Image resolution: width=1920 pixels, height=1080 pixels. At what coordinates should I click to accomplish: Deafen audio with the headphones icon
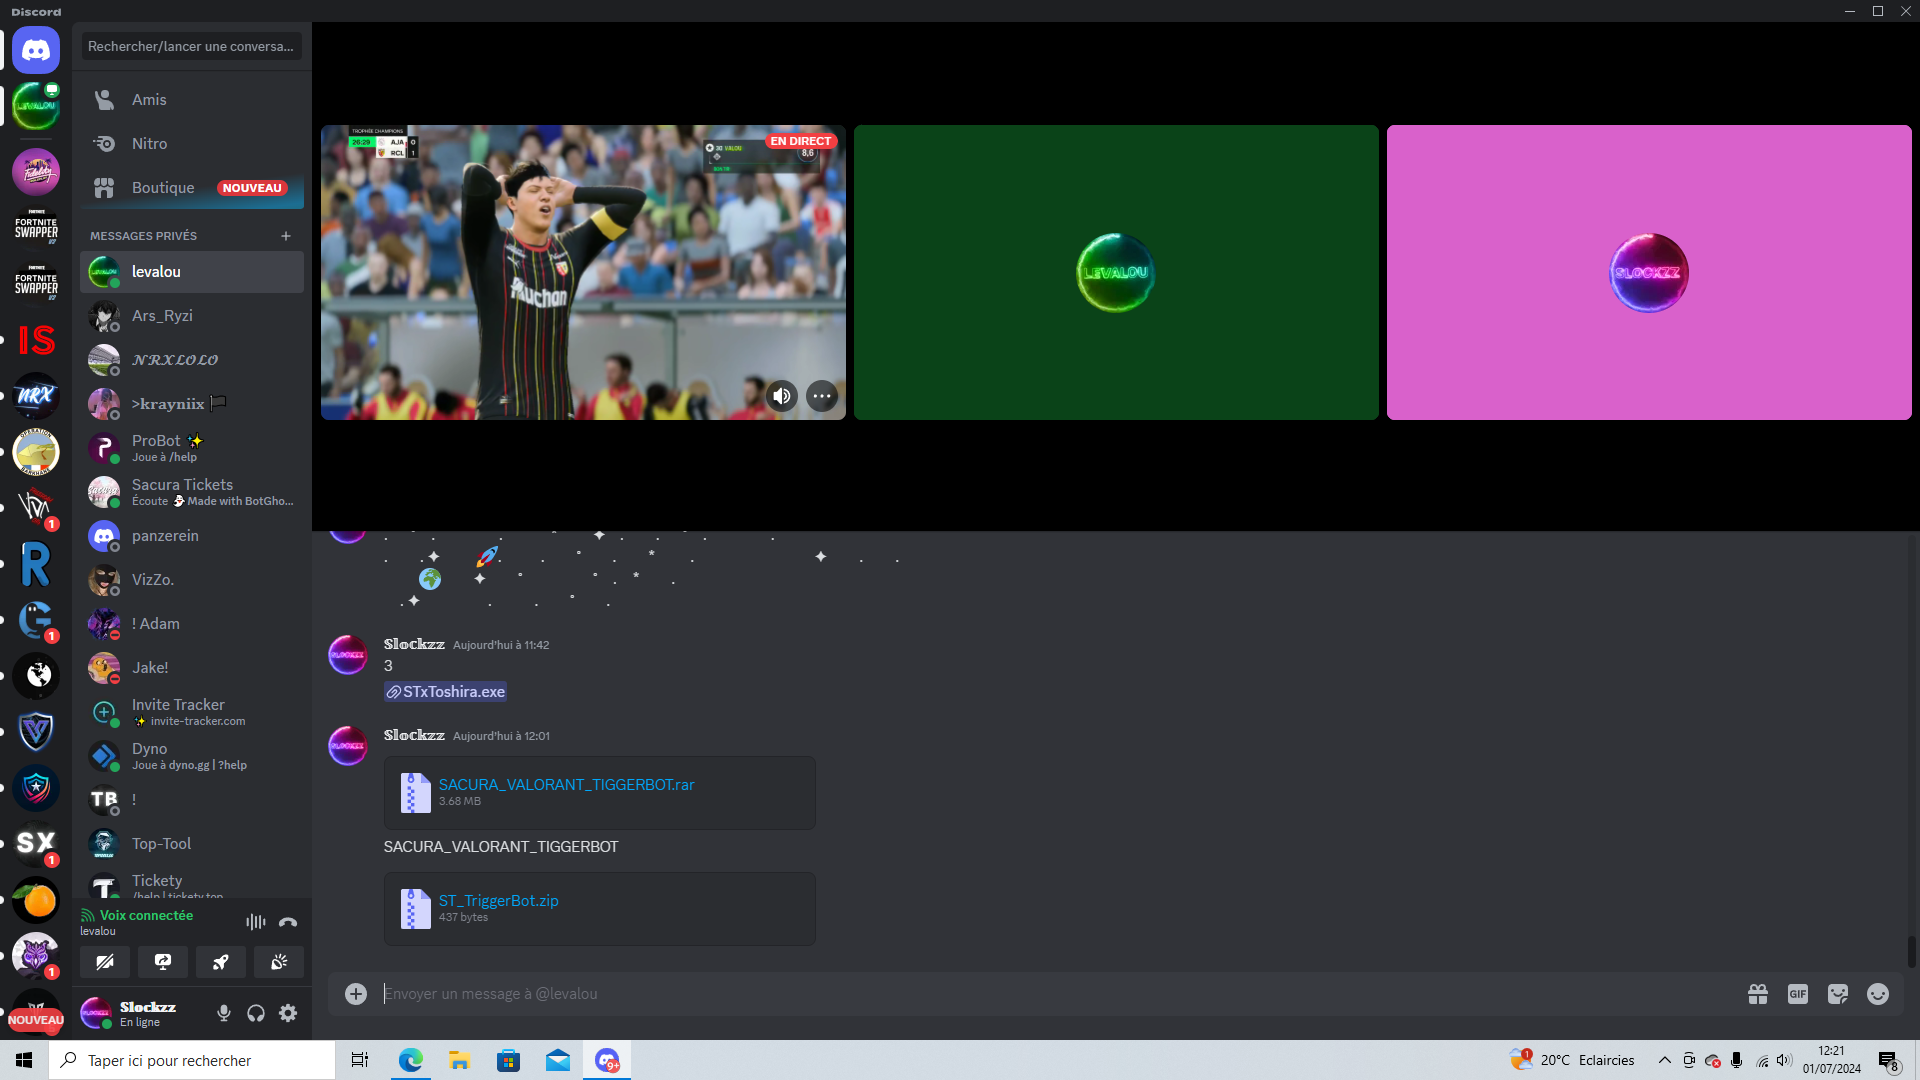(x=256, y=1014)
